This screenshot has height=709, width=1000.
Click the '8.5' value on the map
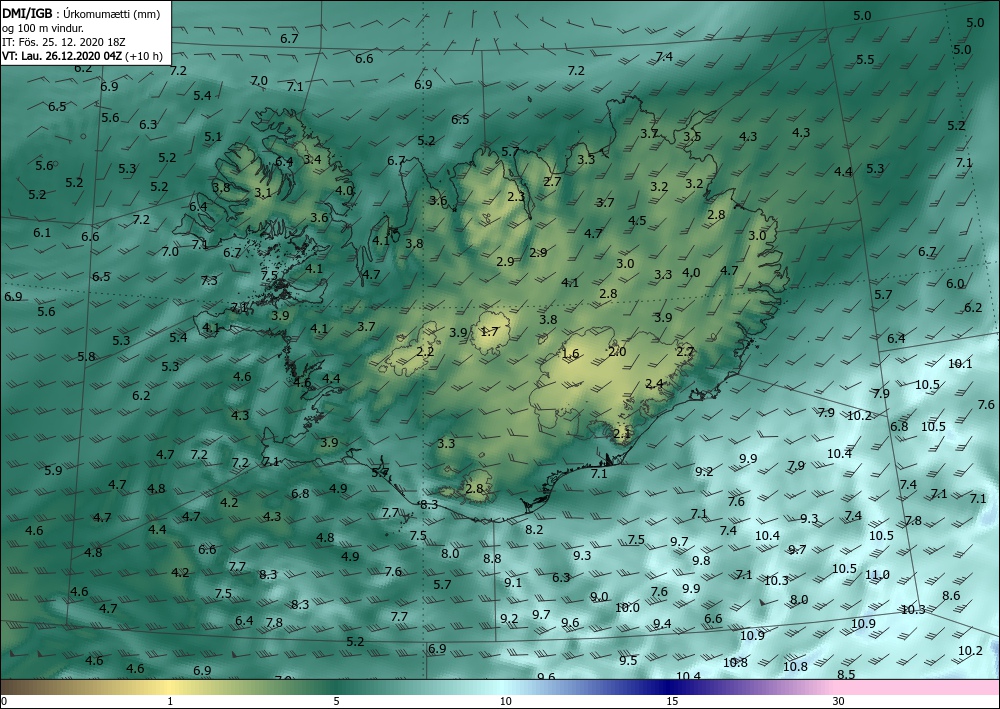click(x=846, y=674)
